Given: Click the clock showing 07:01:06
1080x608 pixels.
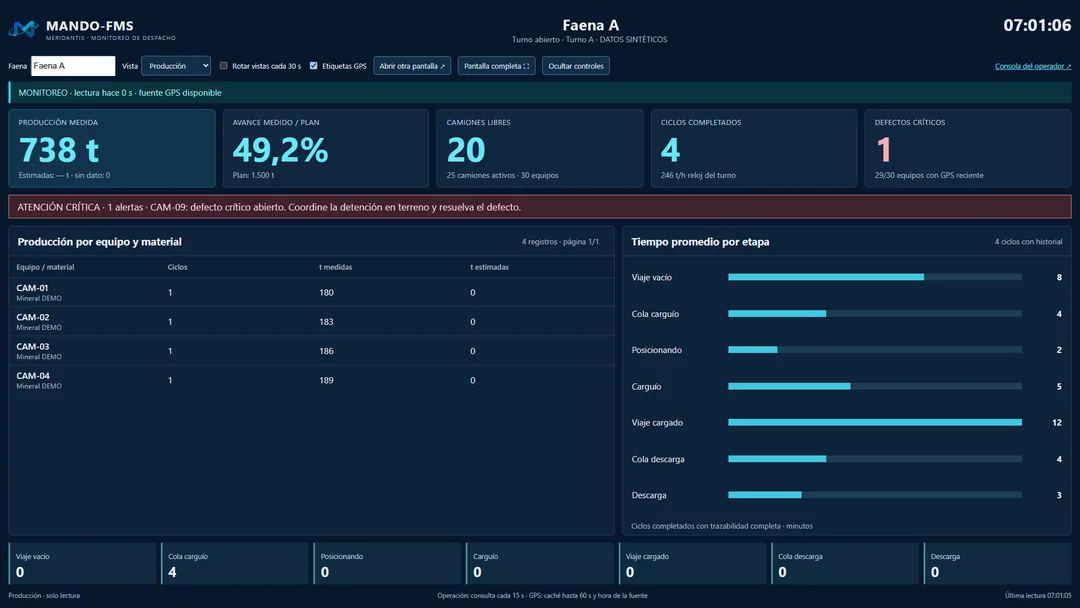Looking at the screenshot, I should pyautogui.click(x=1037, y=25).
